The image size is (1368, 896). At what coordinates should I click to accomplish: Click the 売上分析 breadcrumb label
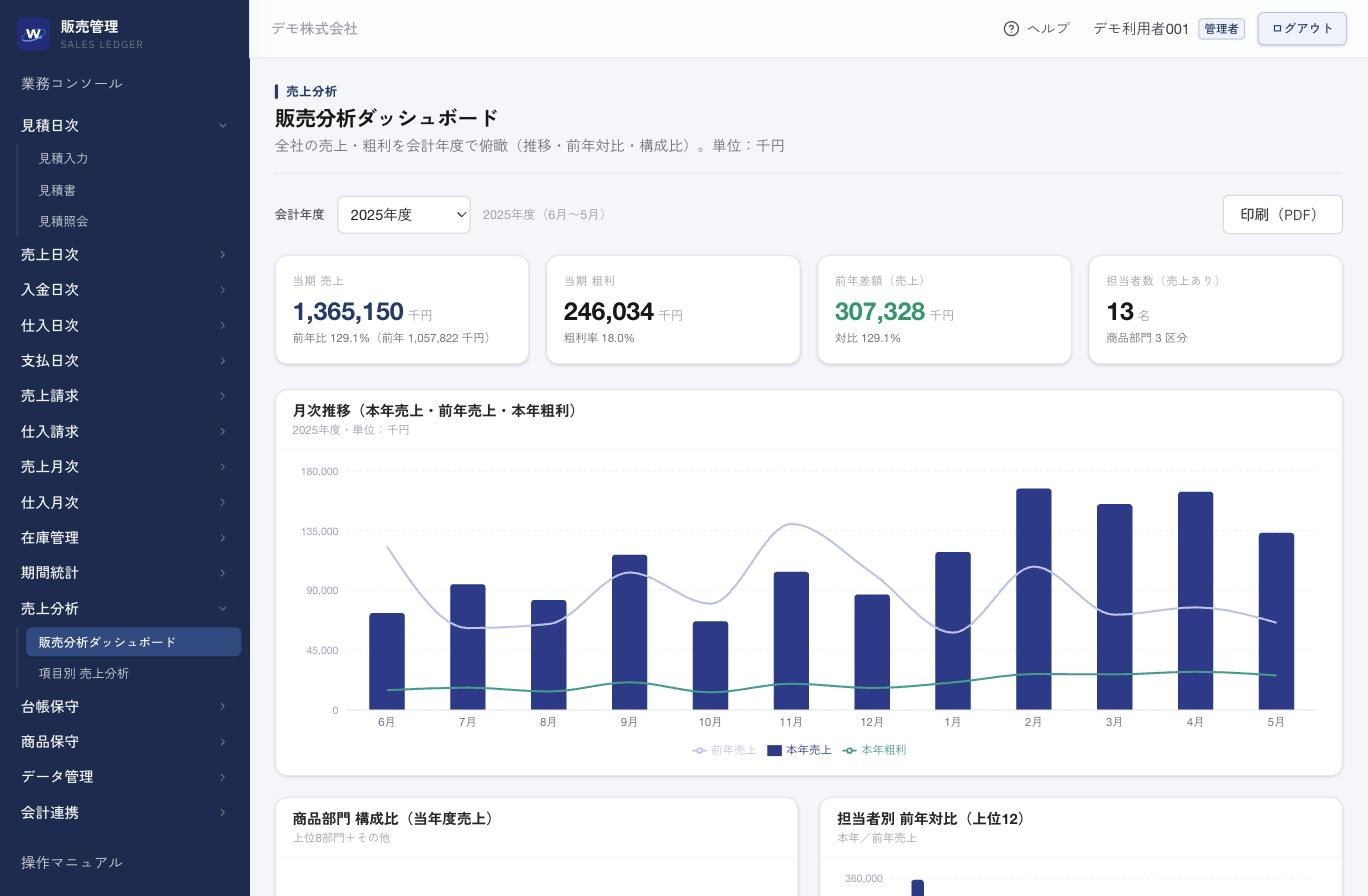(311, 91)
